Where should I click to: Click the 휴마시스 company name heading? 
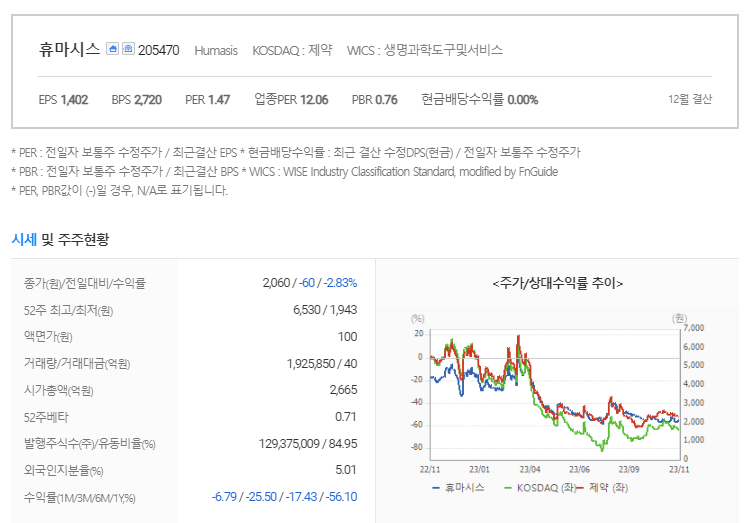click(x=69, y=49)
